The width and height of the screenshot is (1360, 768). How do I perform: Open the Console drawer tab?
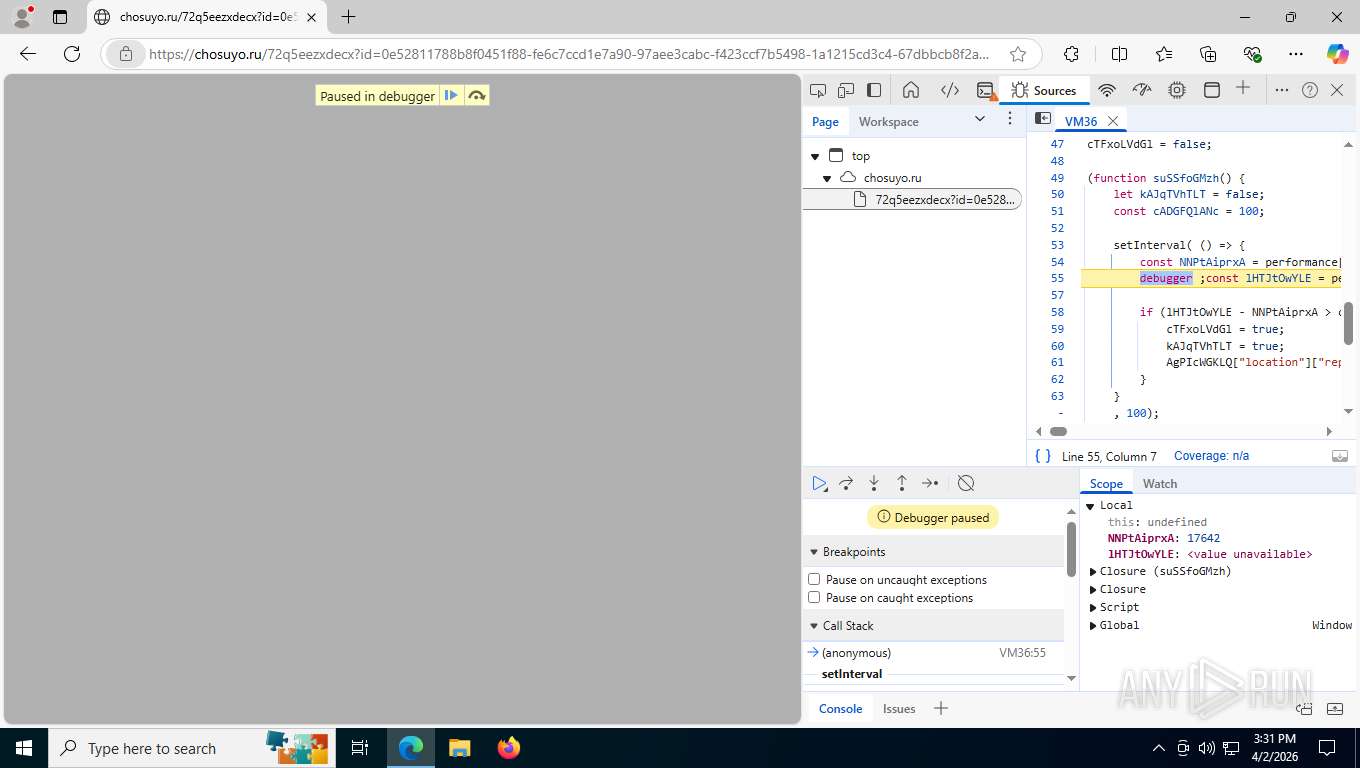840,708
